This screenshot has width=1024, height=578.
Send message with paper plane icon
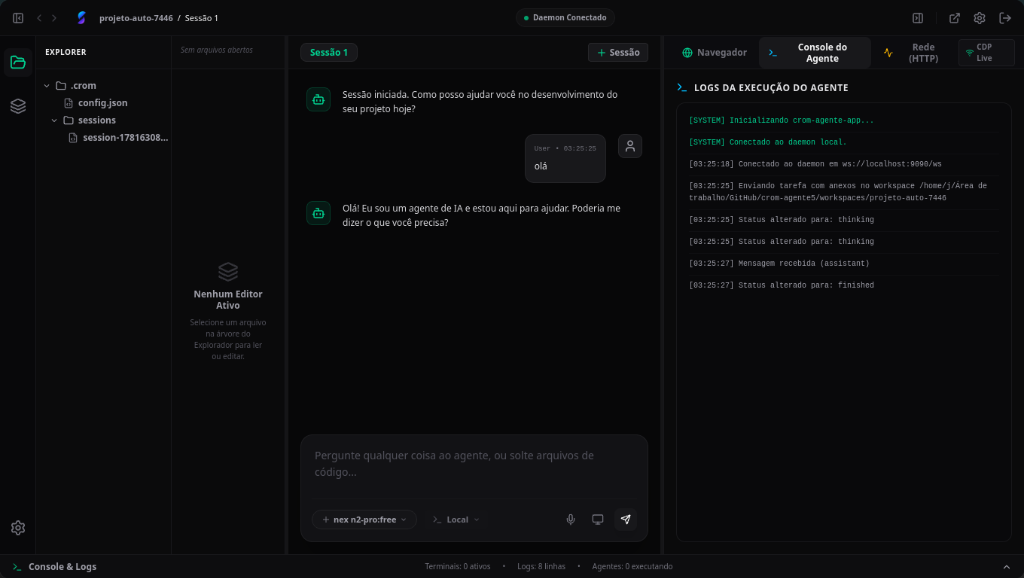pyautogui.click(x=626, y=519)
